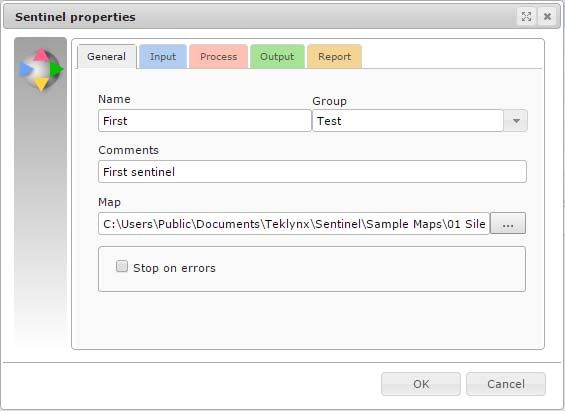Click into the Comments text field

click(x=312, y=171)
